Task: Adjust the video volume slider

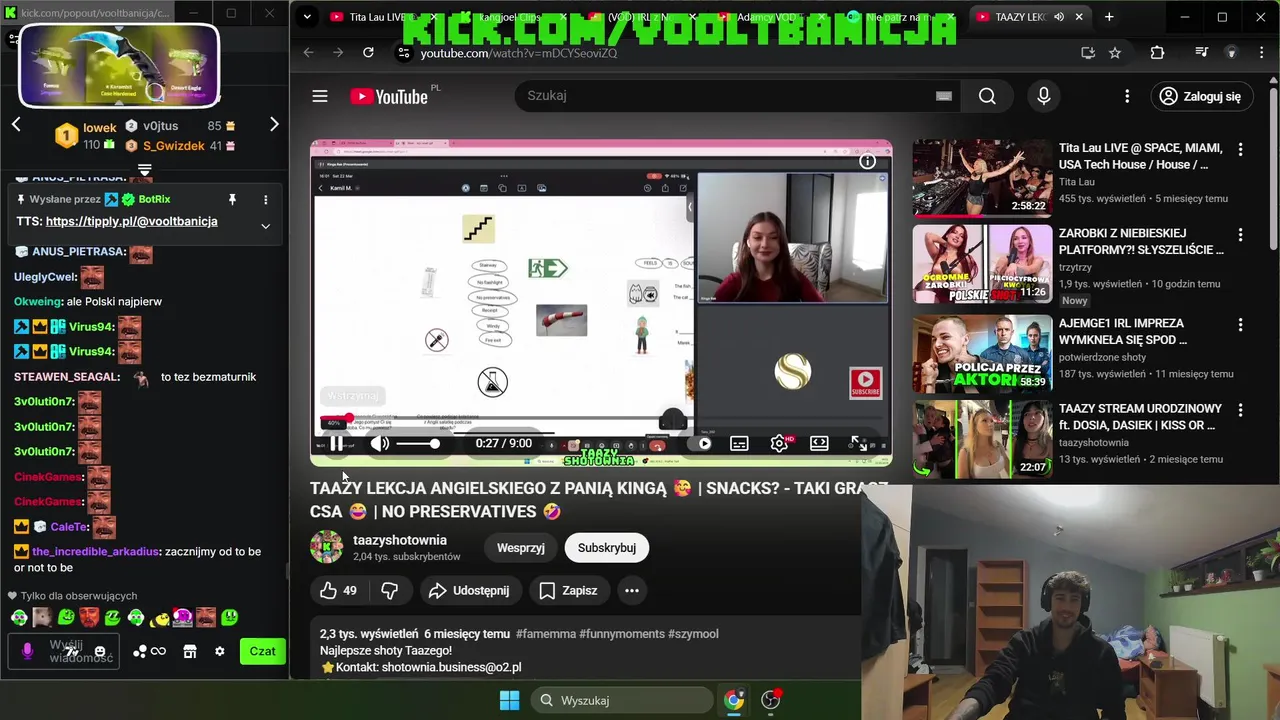Action: tap(418, 443)
